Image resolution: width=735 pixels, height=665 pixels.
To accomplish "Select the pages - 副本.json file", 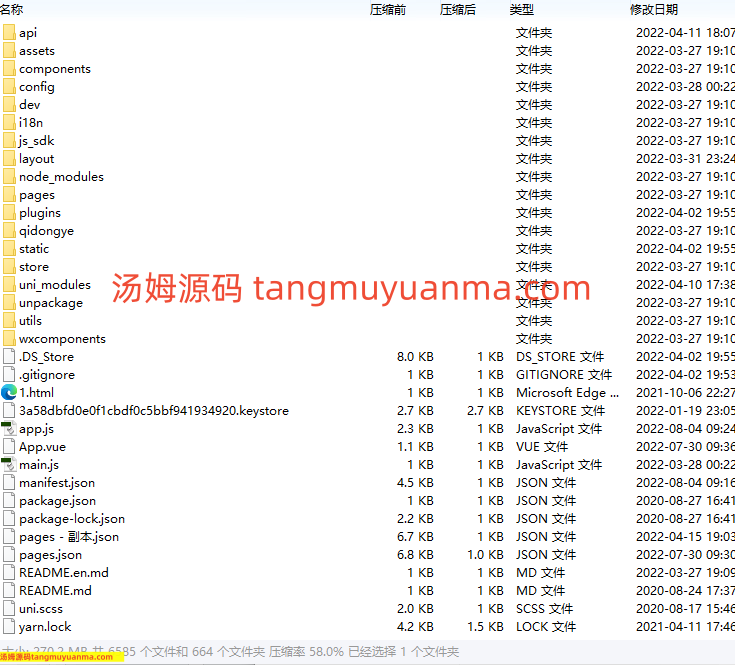I will 68,537.
